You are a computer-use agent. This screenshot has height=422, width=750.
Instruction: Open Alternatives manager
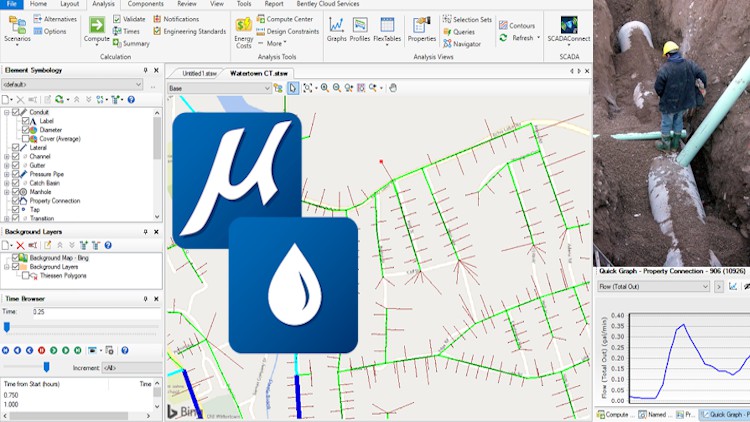[55, 19]
